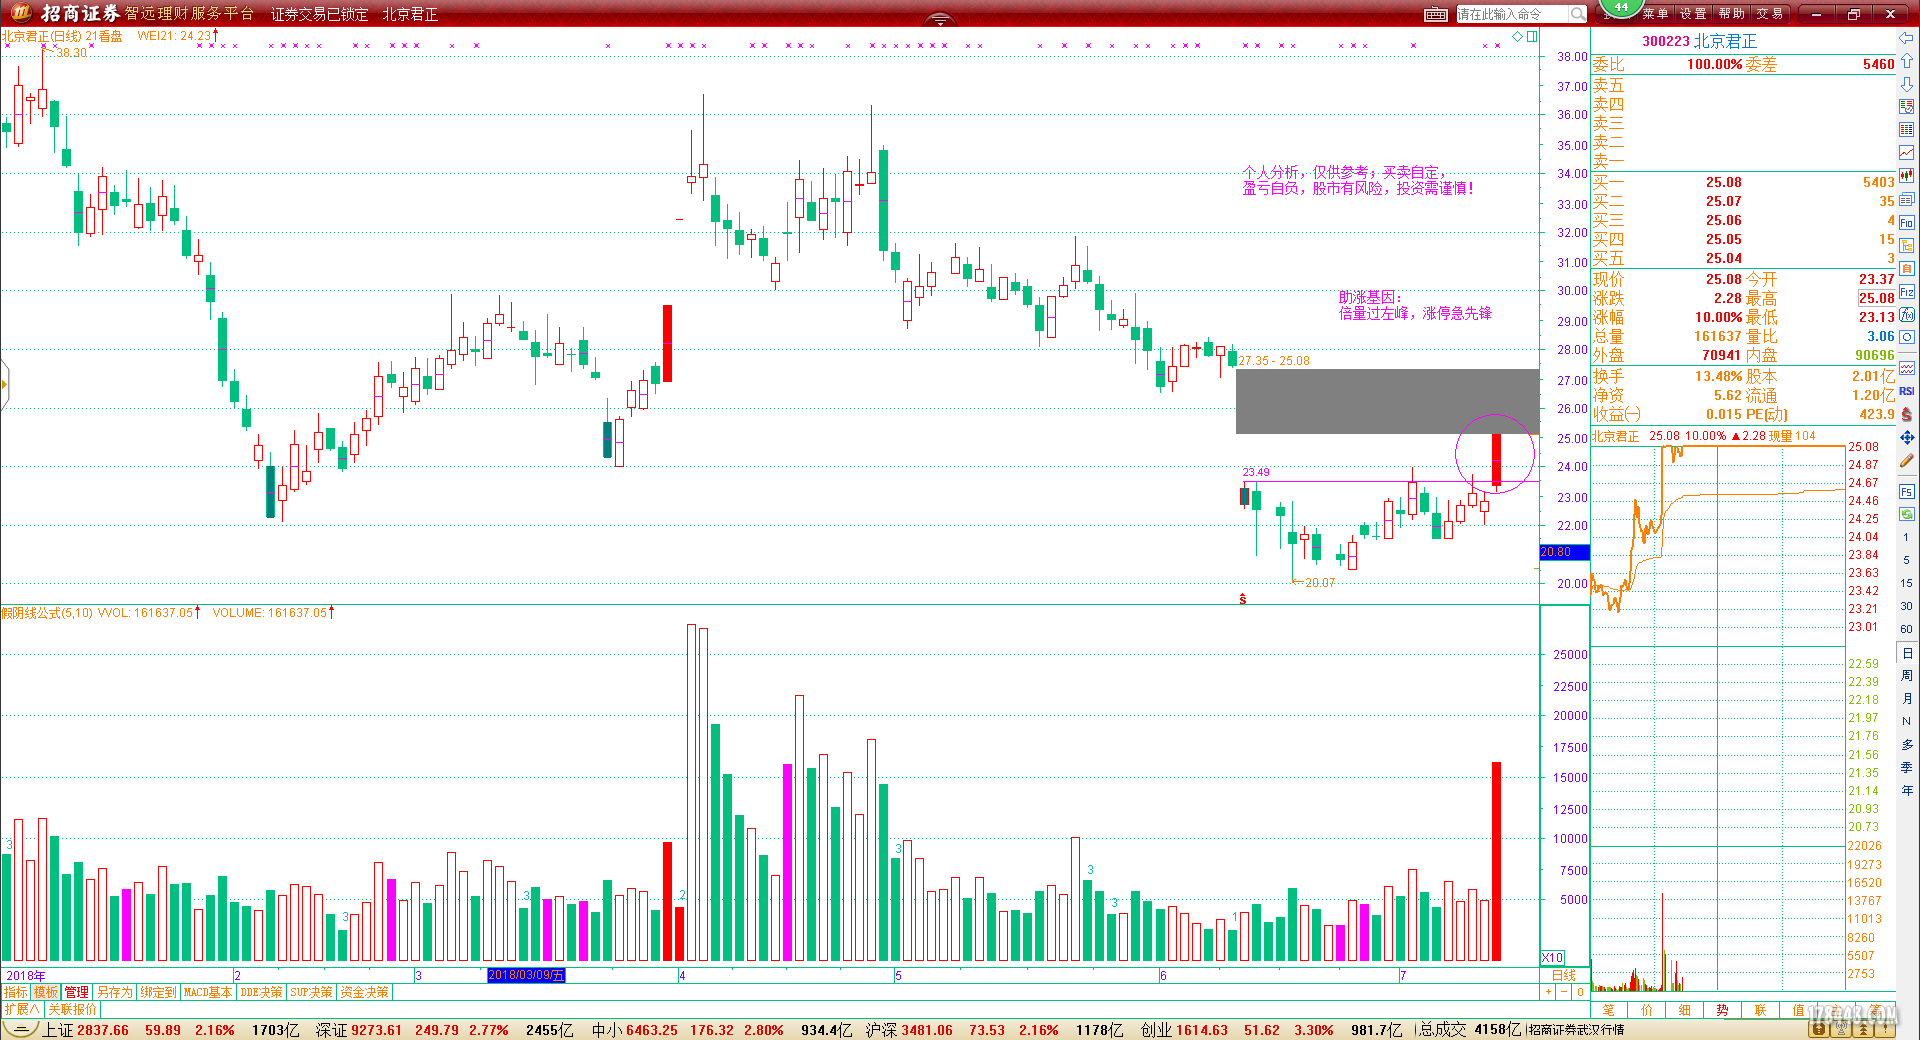Viewport: 1920px width, 1040px height.
Task: Go to next stock with down arrow
Action: (1907, 84)
